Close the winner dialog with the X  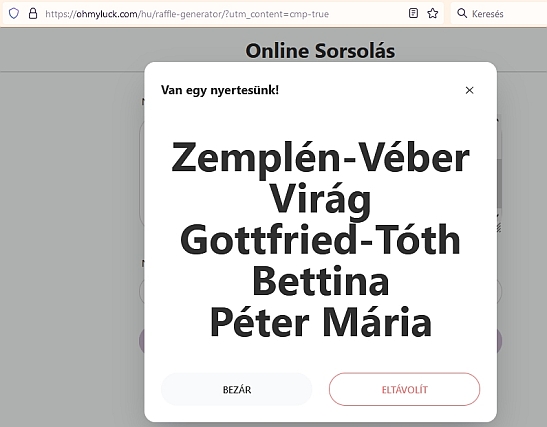[x=470, y=90]
